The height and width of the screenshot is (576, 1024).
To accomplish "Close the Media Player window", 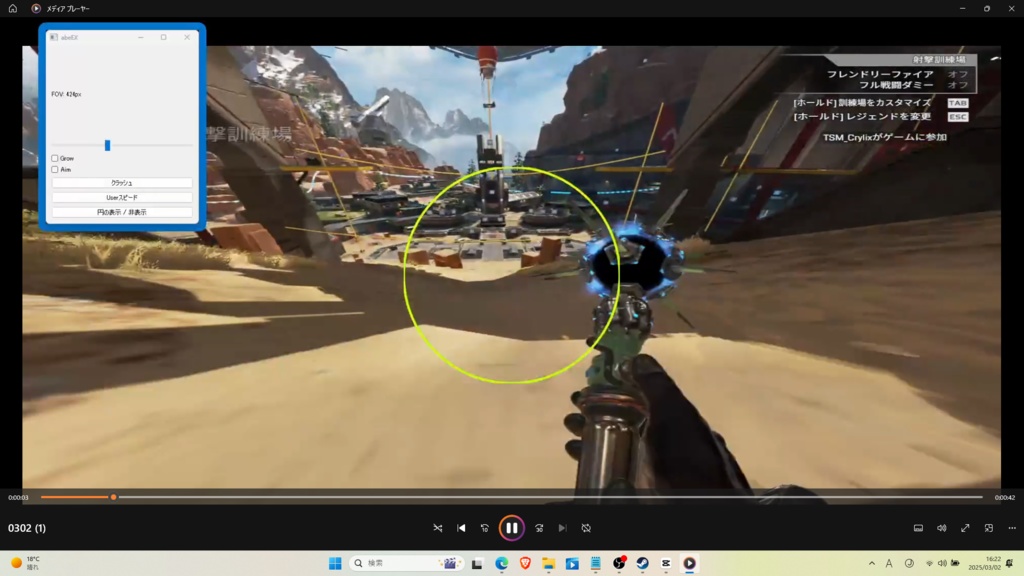I will 1011,8.
